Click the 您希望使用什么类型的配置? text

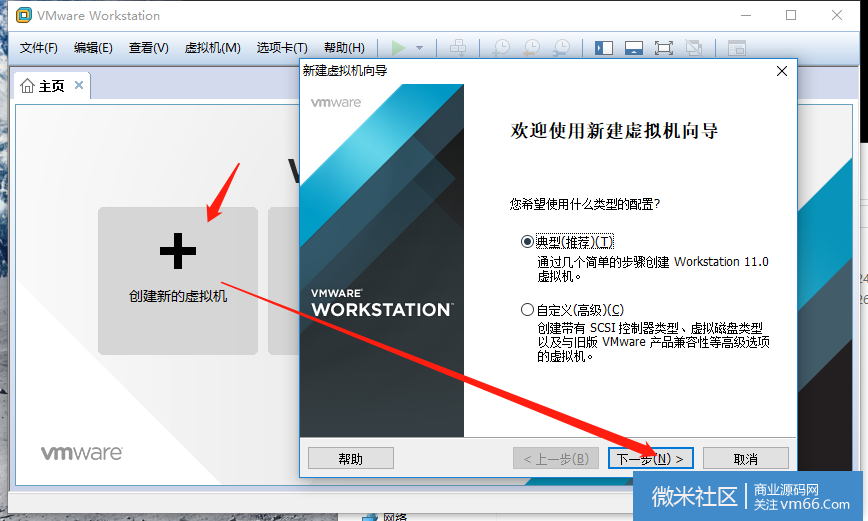coord(585,204)
